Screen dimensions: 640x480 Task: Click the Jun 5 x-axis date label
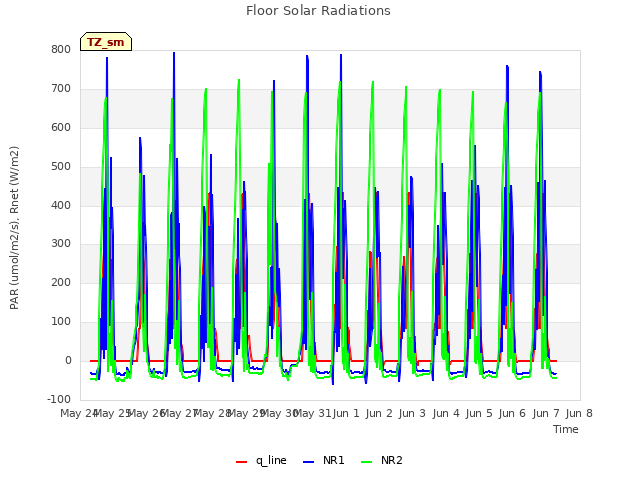click(x=479, y=413)
